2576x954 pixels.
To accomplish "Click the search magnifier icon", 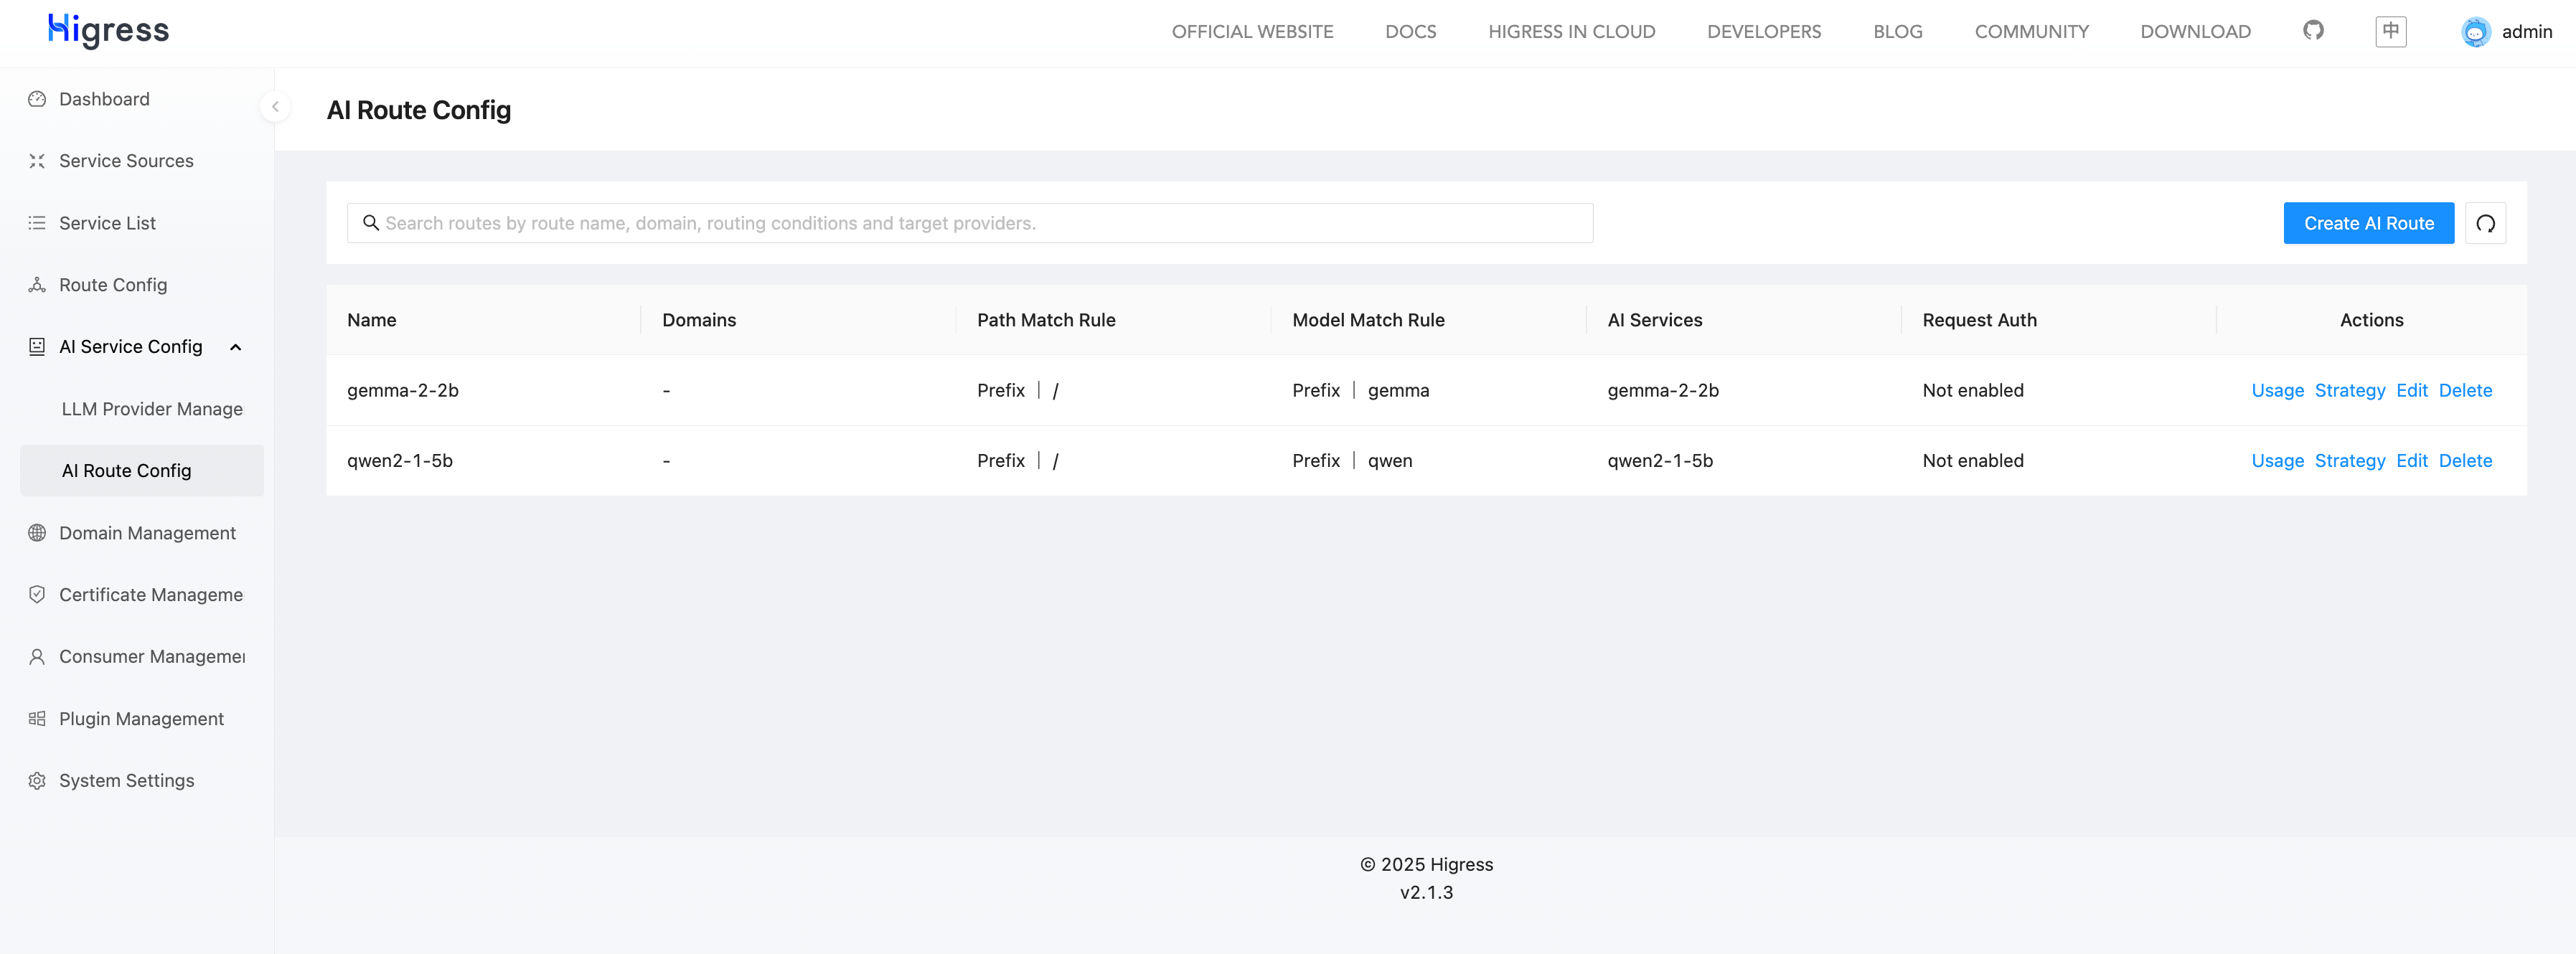I will [x=370, y=223].
